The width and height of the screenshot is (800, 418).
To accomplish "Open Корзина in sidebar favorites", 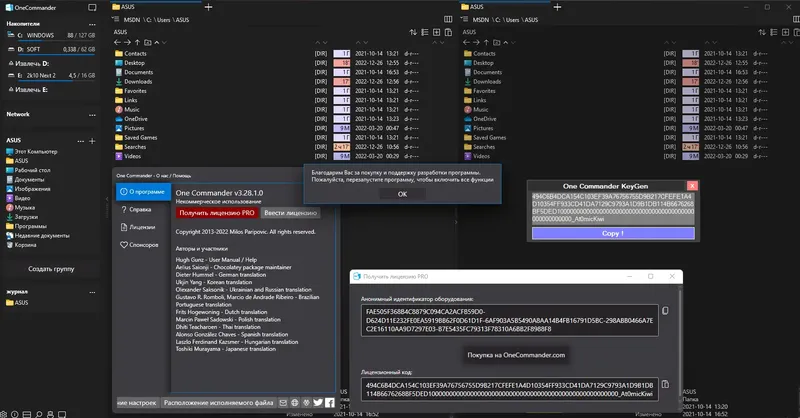I will 21,245.
